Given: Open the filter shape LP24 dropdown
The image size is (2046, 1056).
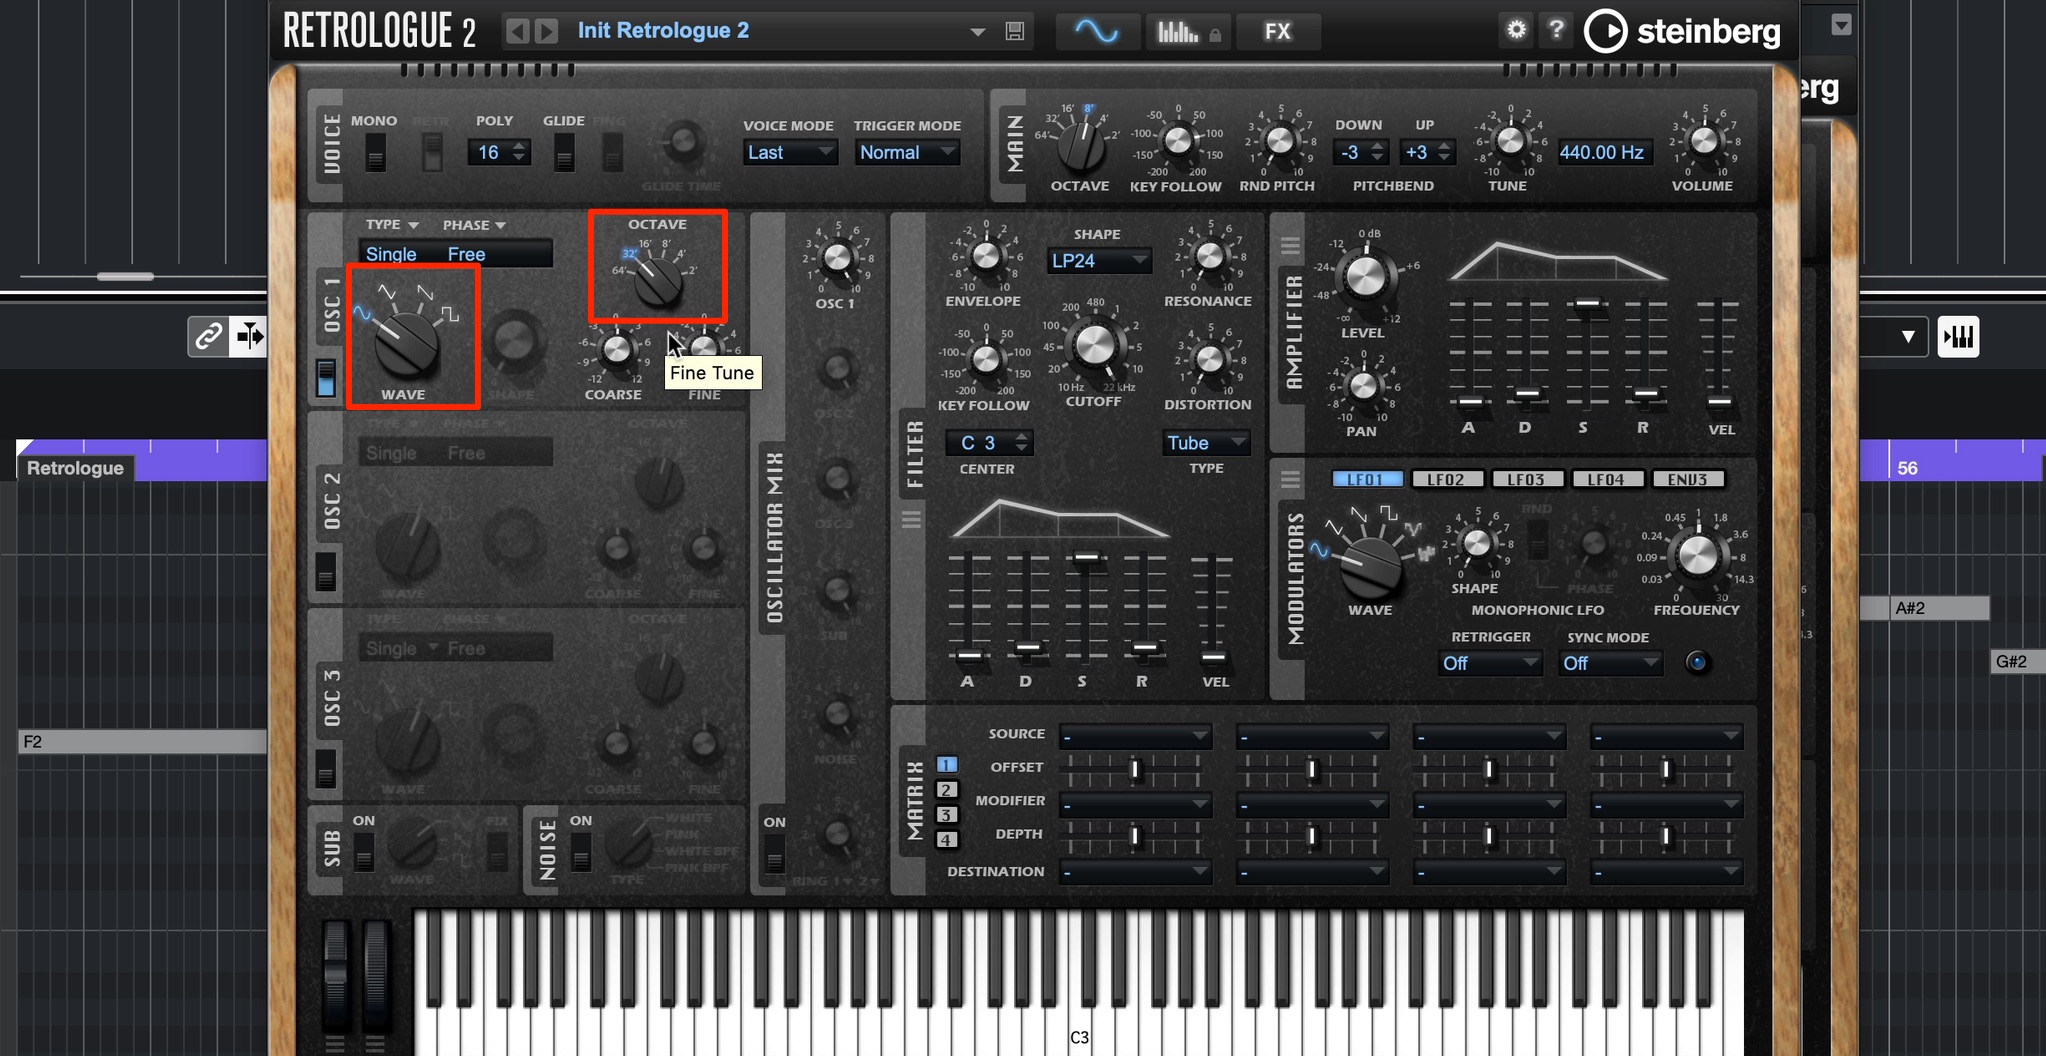Looking at the screenshot, I should tap(1099, 261).
